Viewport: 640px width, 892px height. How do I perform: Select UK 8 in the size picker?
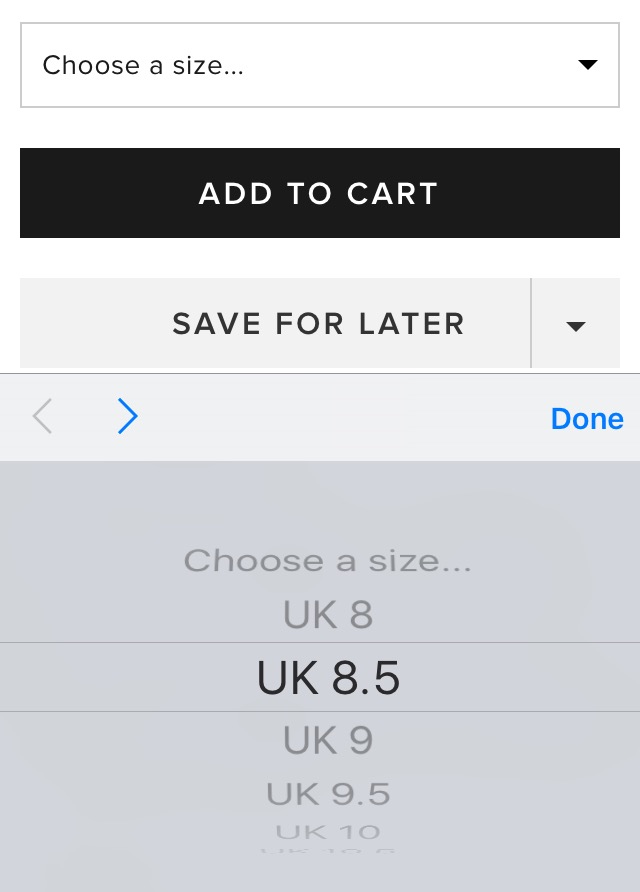(x=328, y=615)
